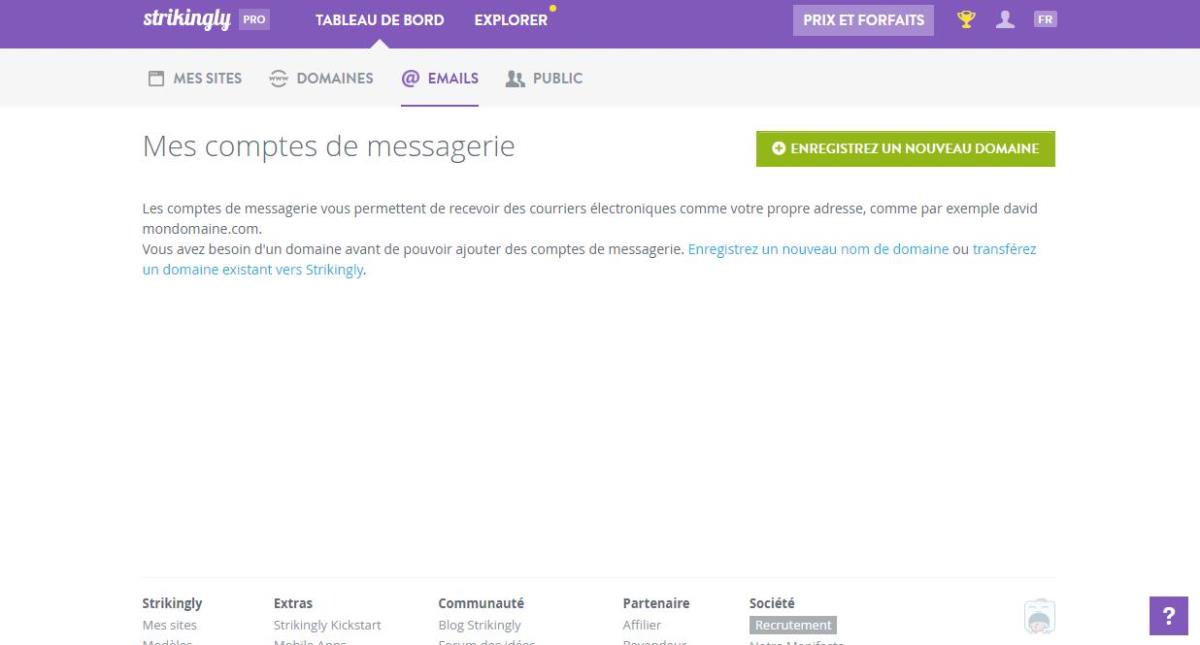The image size is (1200, 645).
Task: Open the user profile icon
Action: pyautogui.click(x=1006, y=20)
